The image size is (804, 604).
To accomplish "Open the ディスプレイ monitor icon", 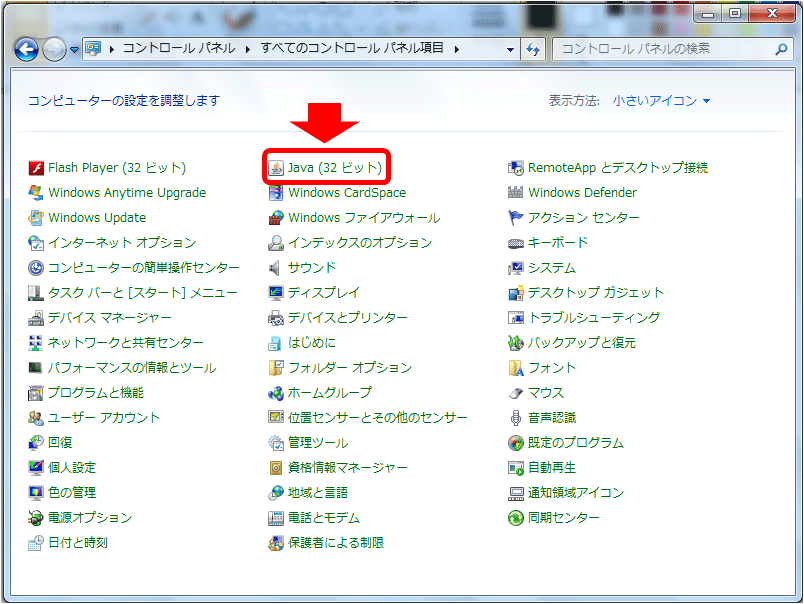I will pyautogui.click(x=276, y=293).
